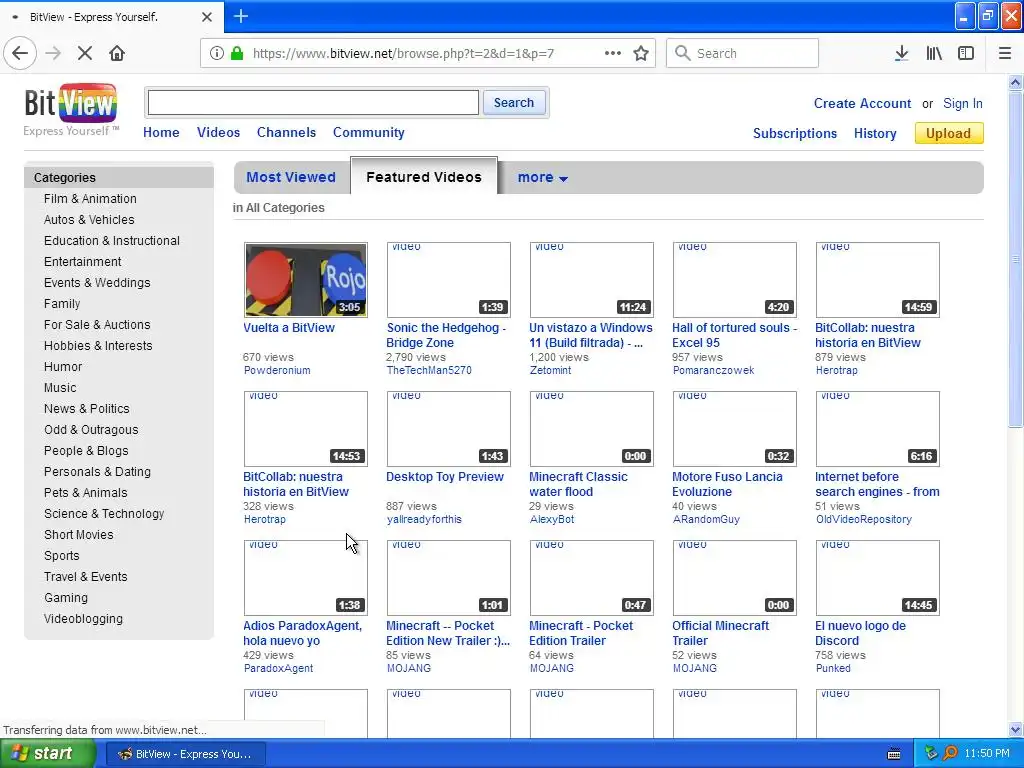
Task: Click the Sign In link
Action: point(963,103)
